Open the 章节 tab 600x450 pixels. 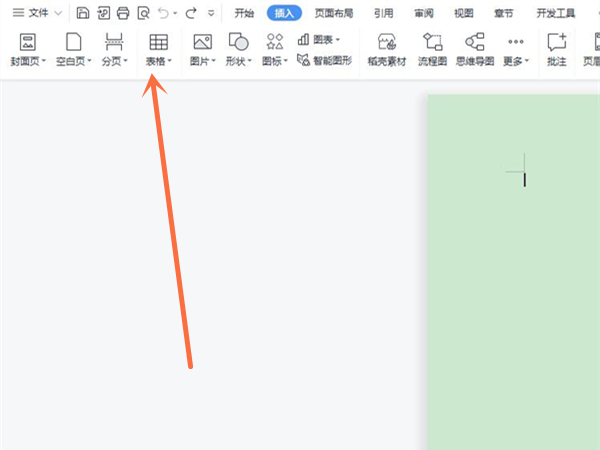coord(504,13)
